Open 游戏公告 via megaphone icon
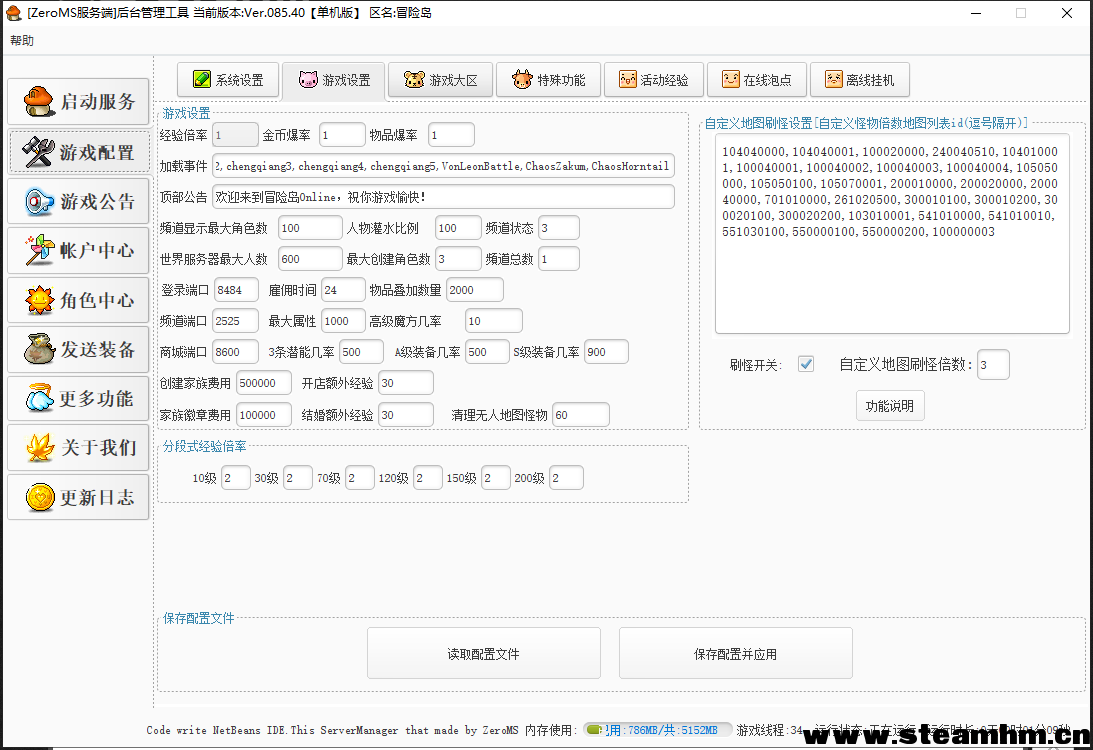Viewport: 1093px width, 750px height. [x=38, y=202]
